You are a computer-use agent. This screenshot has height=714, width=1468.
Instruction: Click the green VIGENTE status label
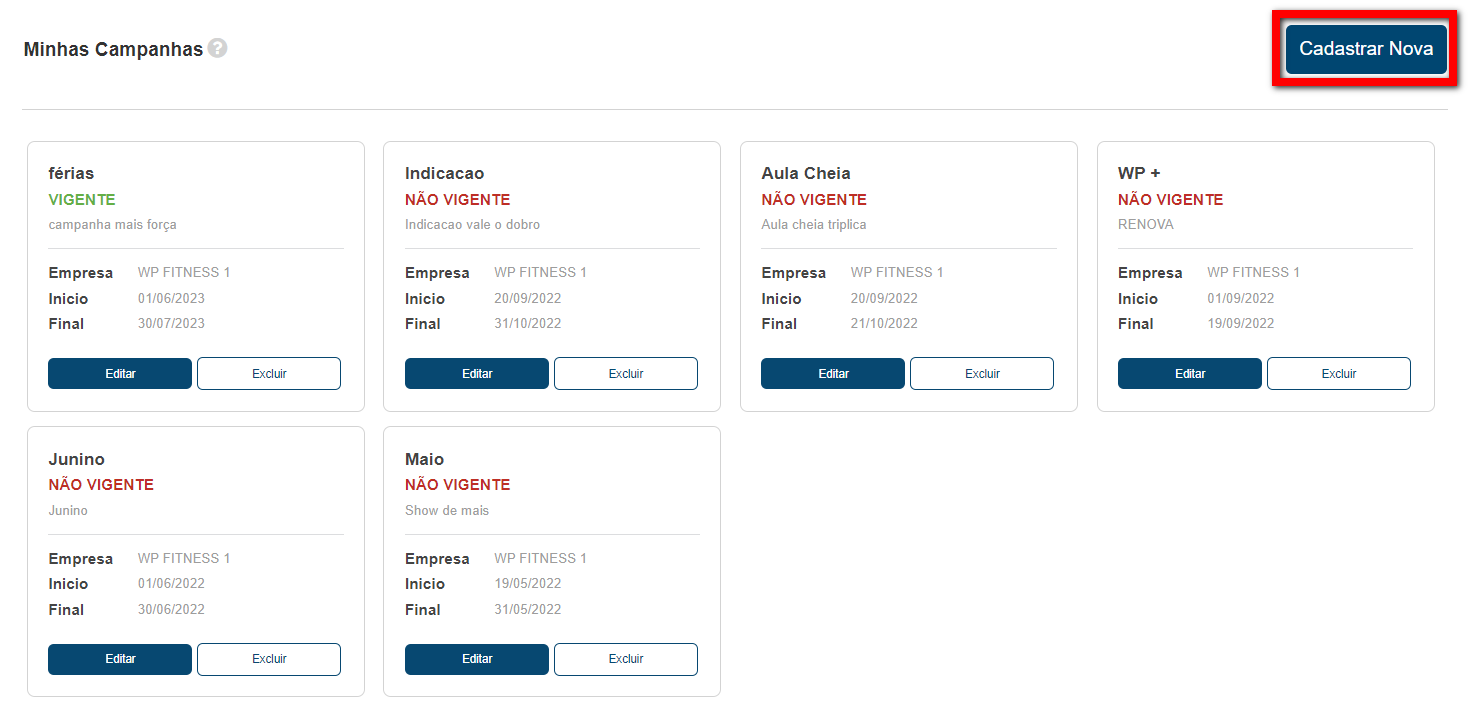pos(82,200)
